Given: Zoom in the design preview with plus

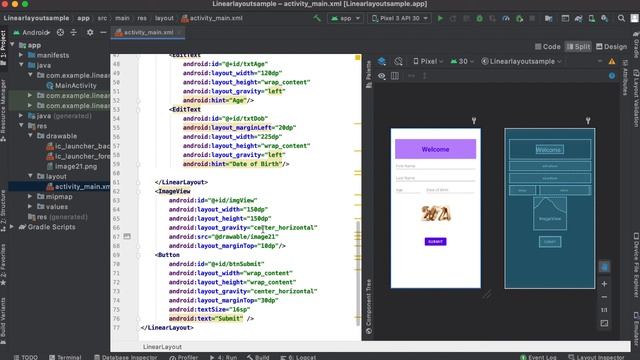Looking at the screenshot, I should point(604,284).
